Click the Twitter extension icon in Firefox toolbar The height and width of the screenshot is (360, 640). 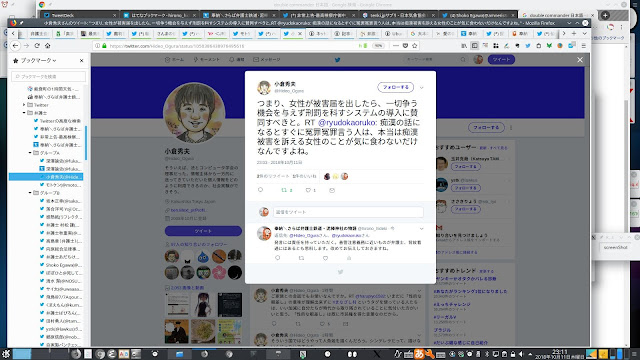[528, 46]
